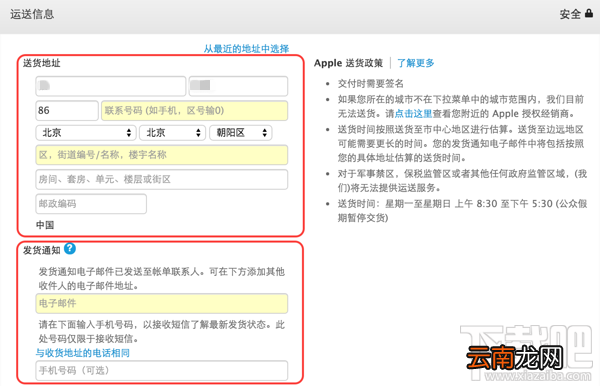Focus the first name field in 送货地址
The height and width of the screenshot is (386, 600).
point(238,86)
